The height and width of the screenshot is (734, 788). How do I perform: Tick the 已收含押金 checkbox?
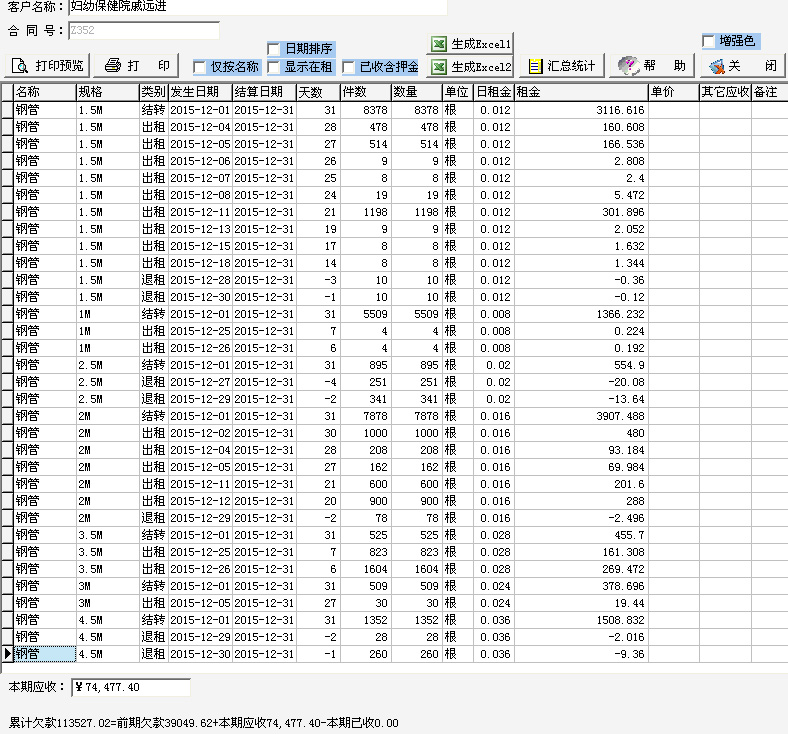tap(349, 67)
